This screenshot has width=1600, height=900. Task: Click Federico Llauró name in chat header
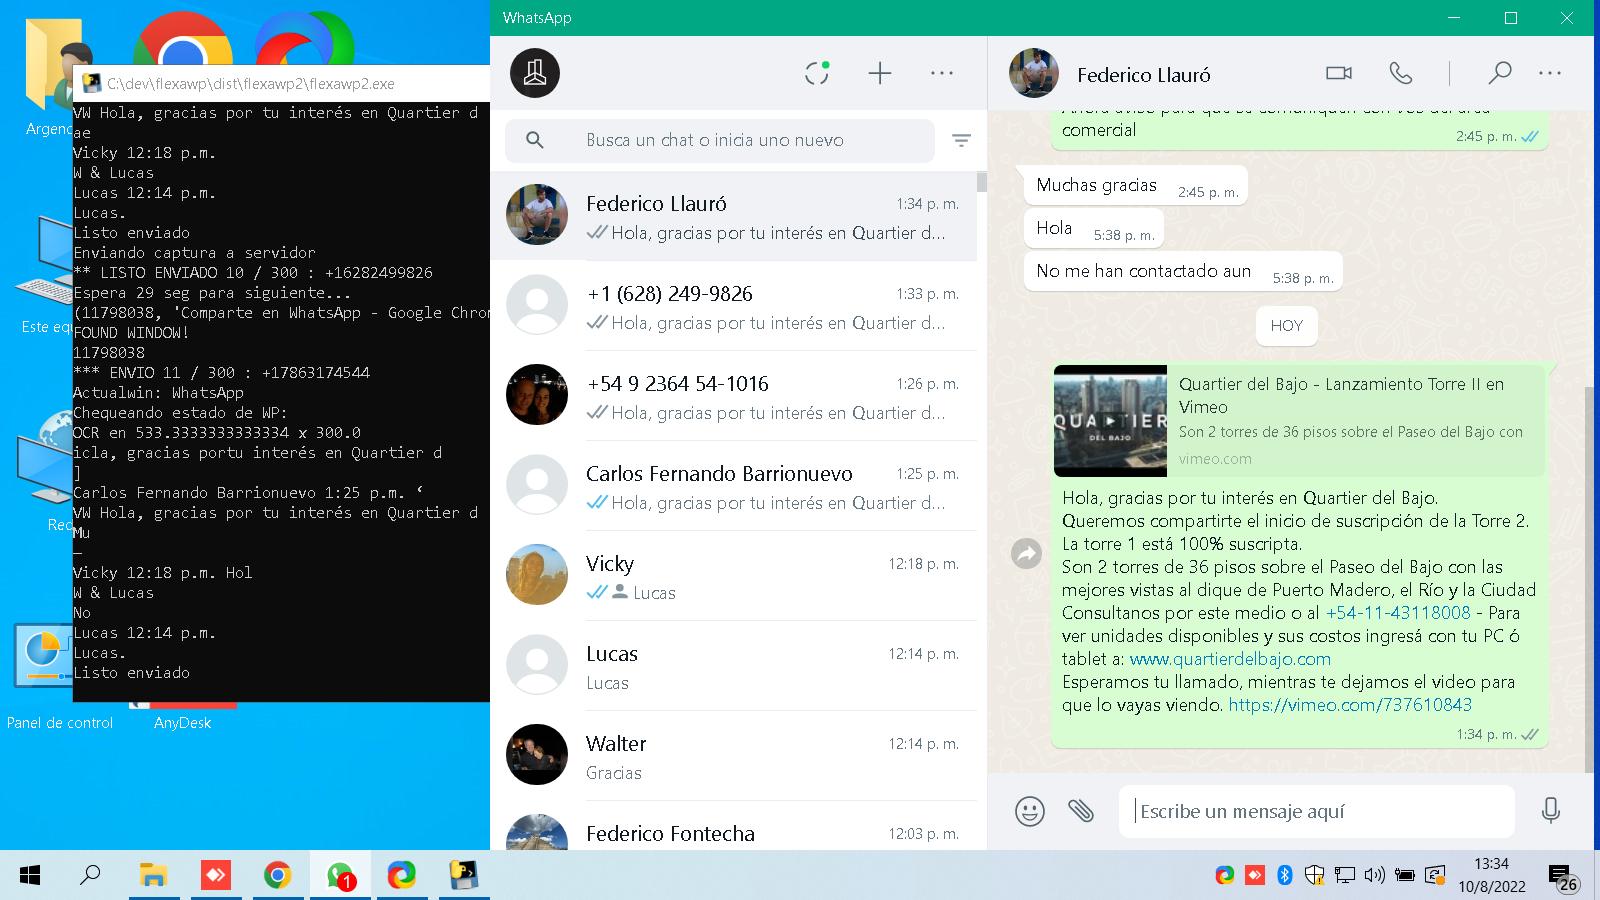tap(1144, 75)
